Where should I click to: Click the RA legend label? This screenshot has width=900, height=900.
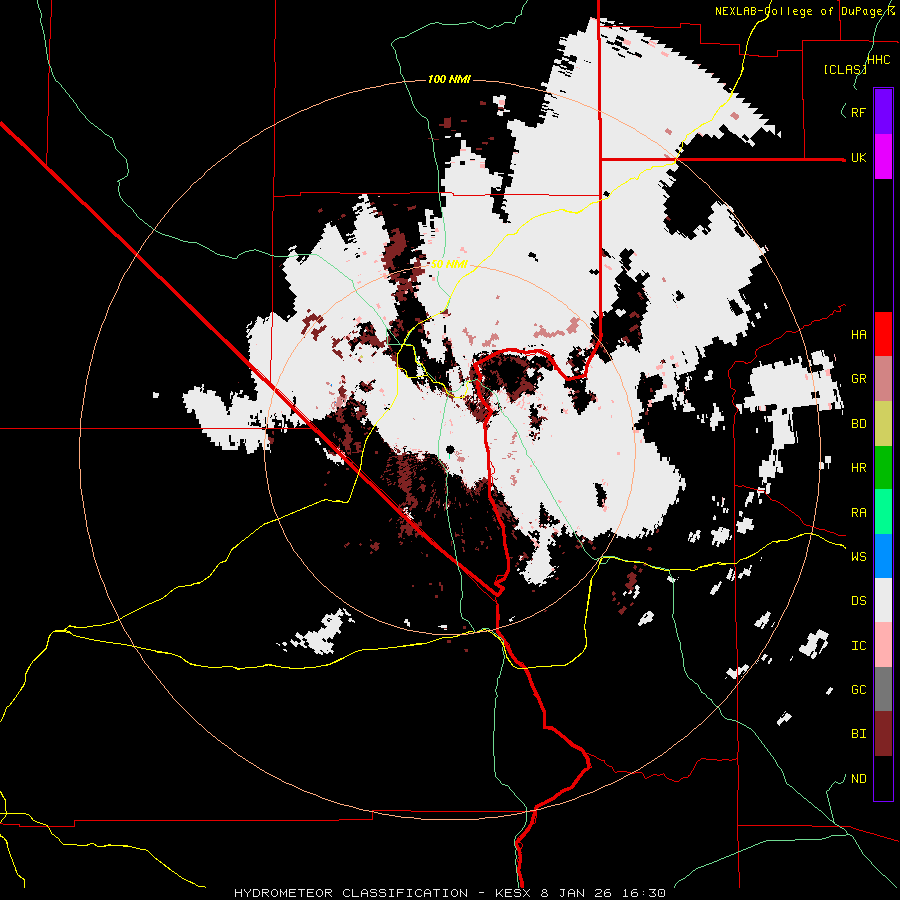tap(858, 513)
